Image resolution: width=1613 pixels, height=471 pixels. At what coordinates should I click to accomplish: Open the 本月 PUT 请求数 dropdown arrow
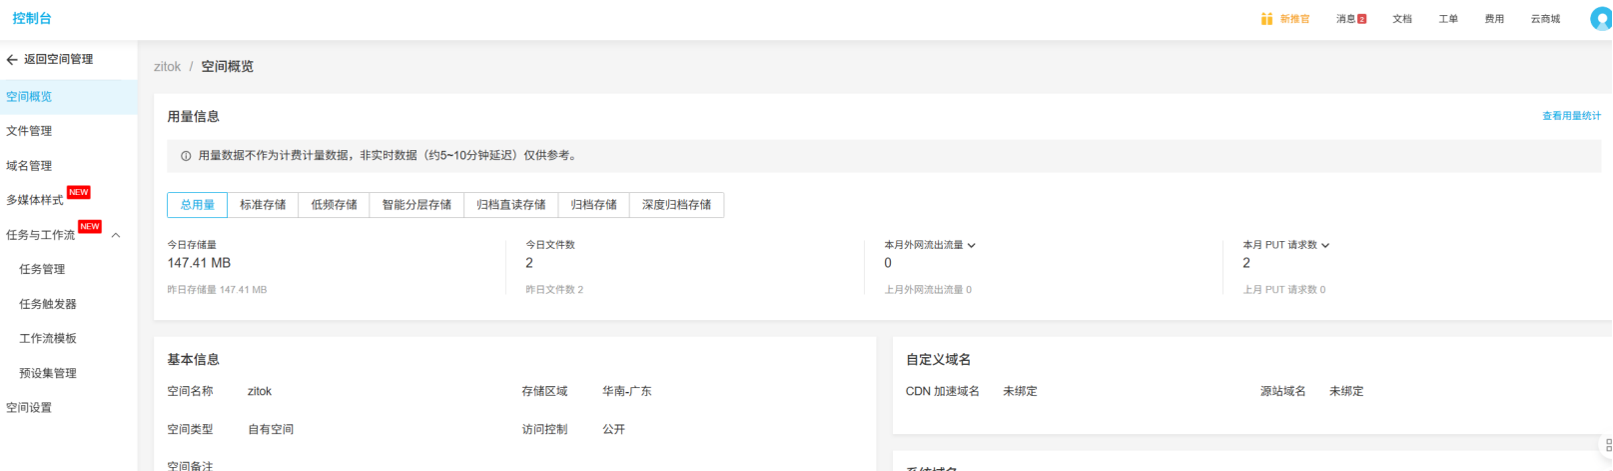pyautogui.click(x=1325, y=245)
